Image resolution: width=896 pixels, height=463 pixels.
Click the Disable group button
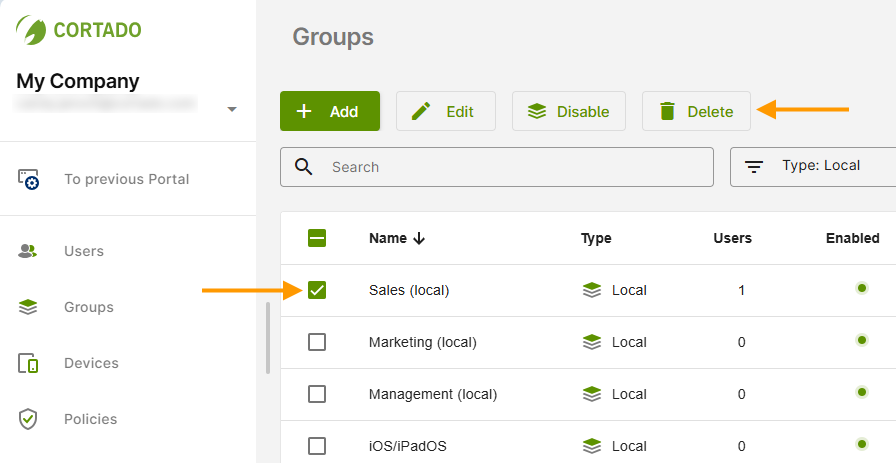coord(569,111)
